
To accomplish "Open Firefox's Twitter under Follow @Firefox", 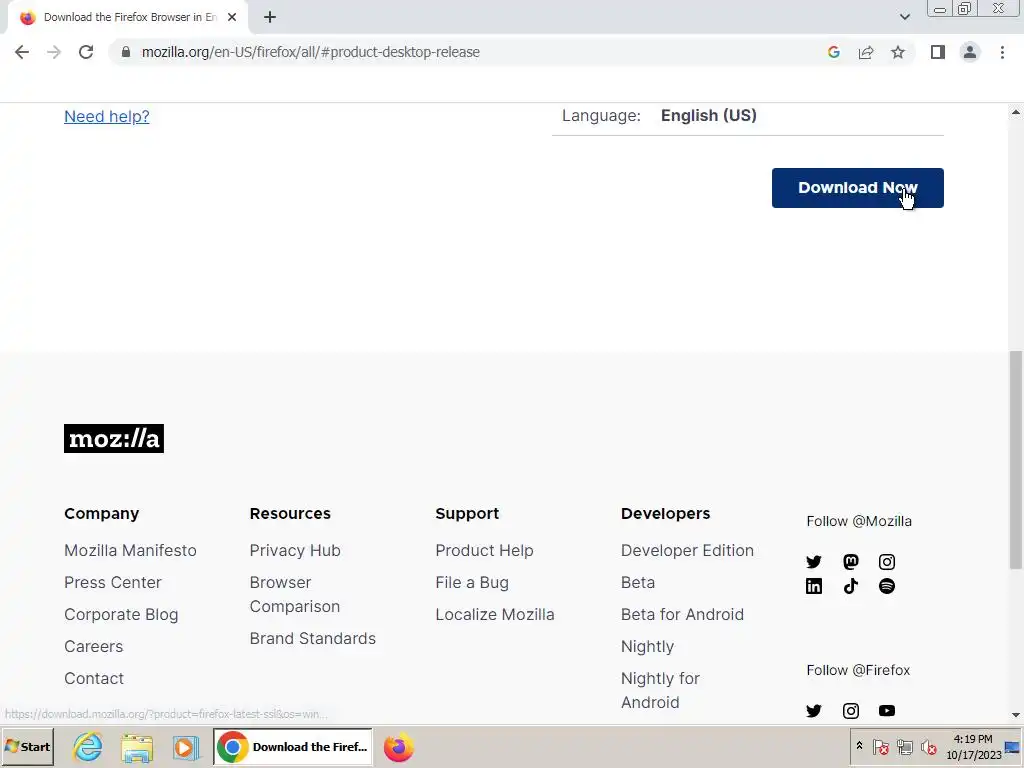I will pos(814,711).
